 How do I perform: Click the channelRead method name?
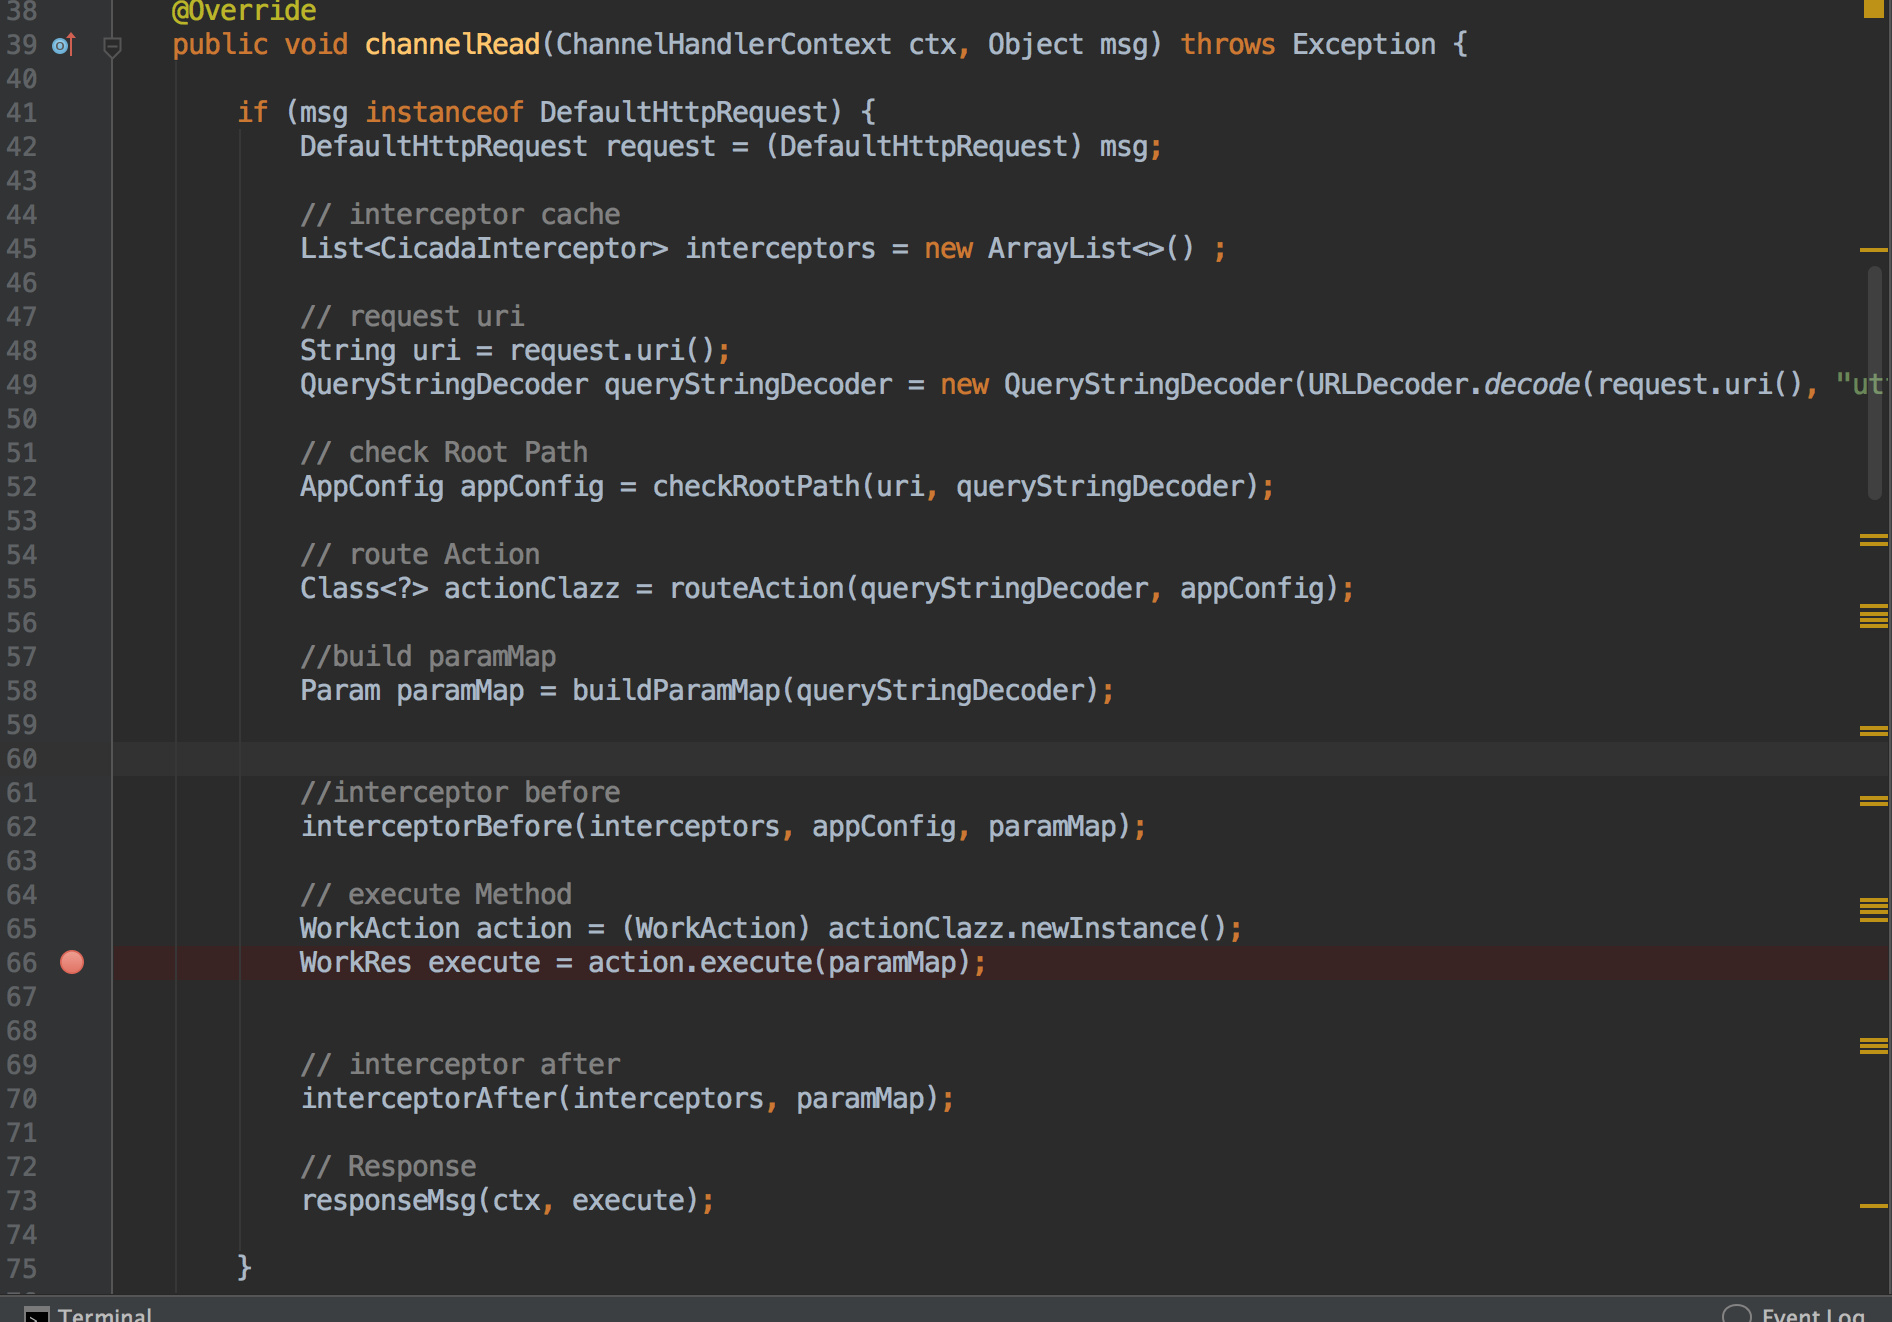pos(452,45)
